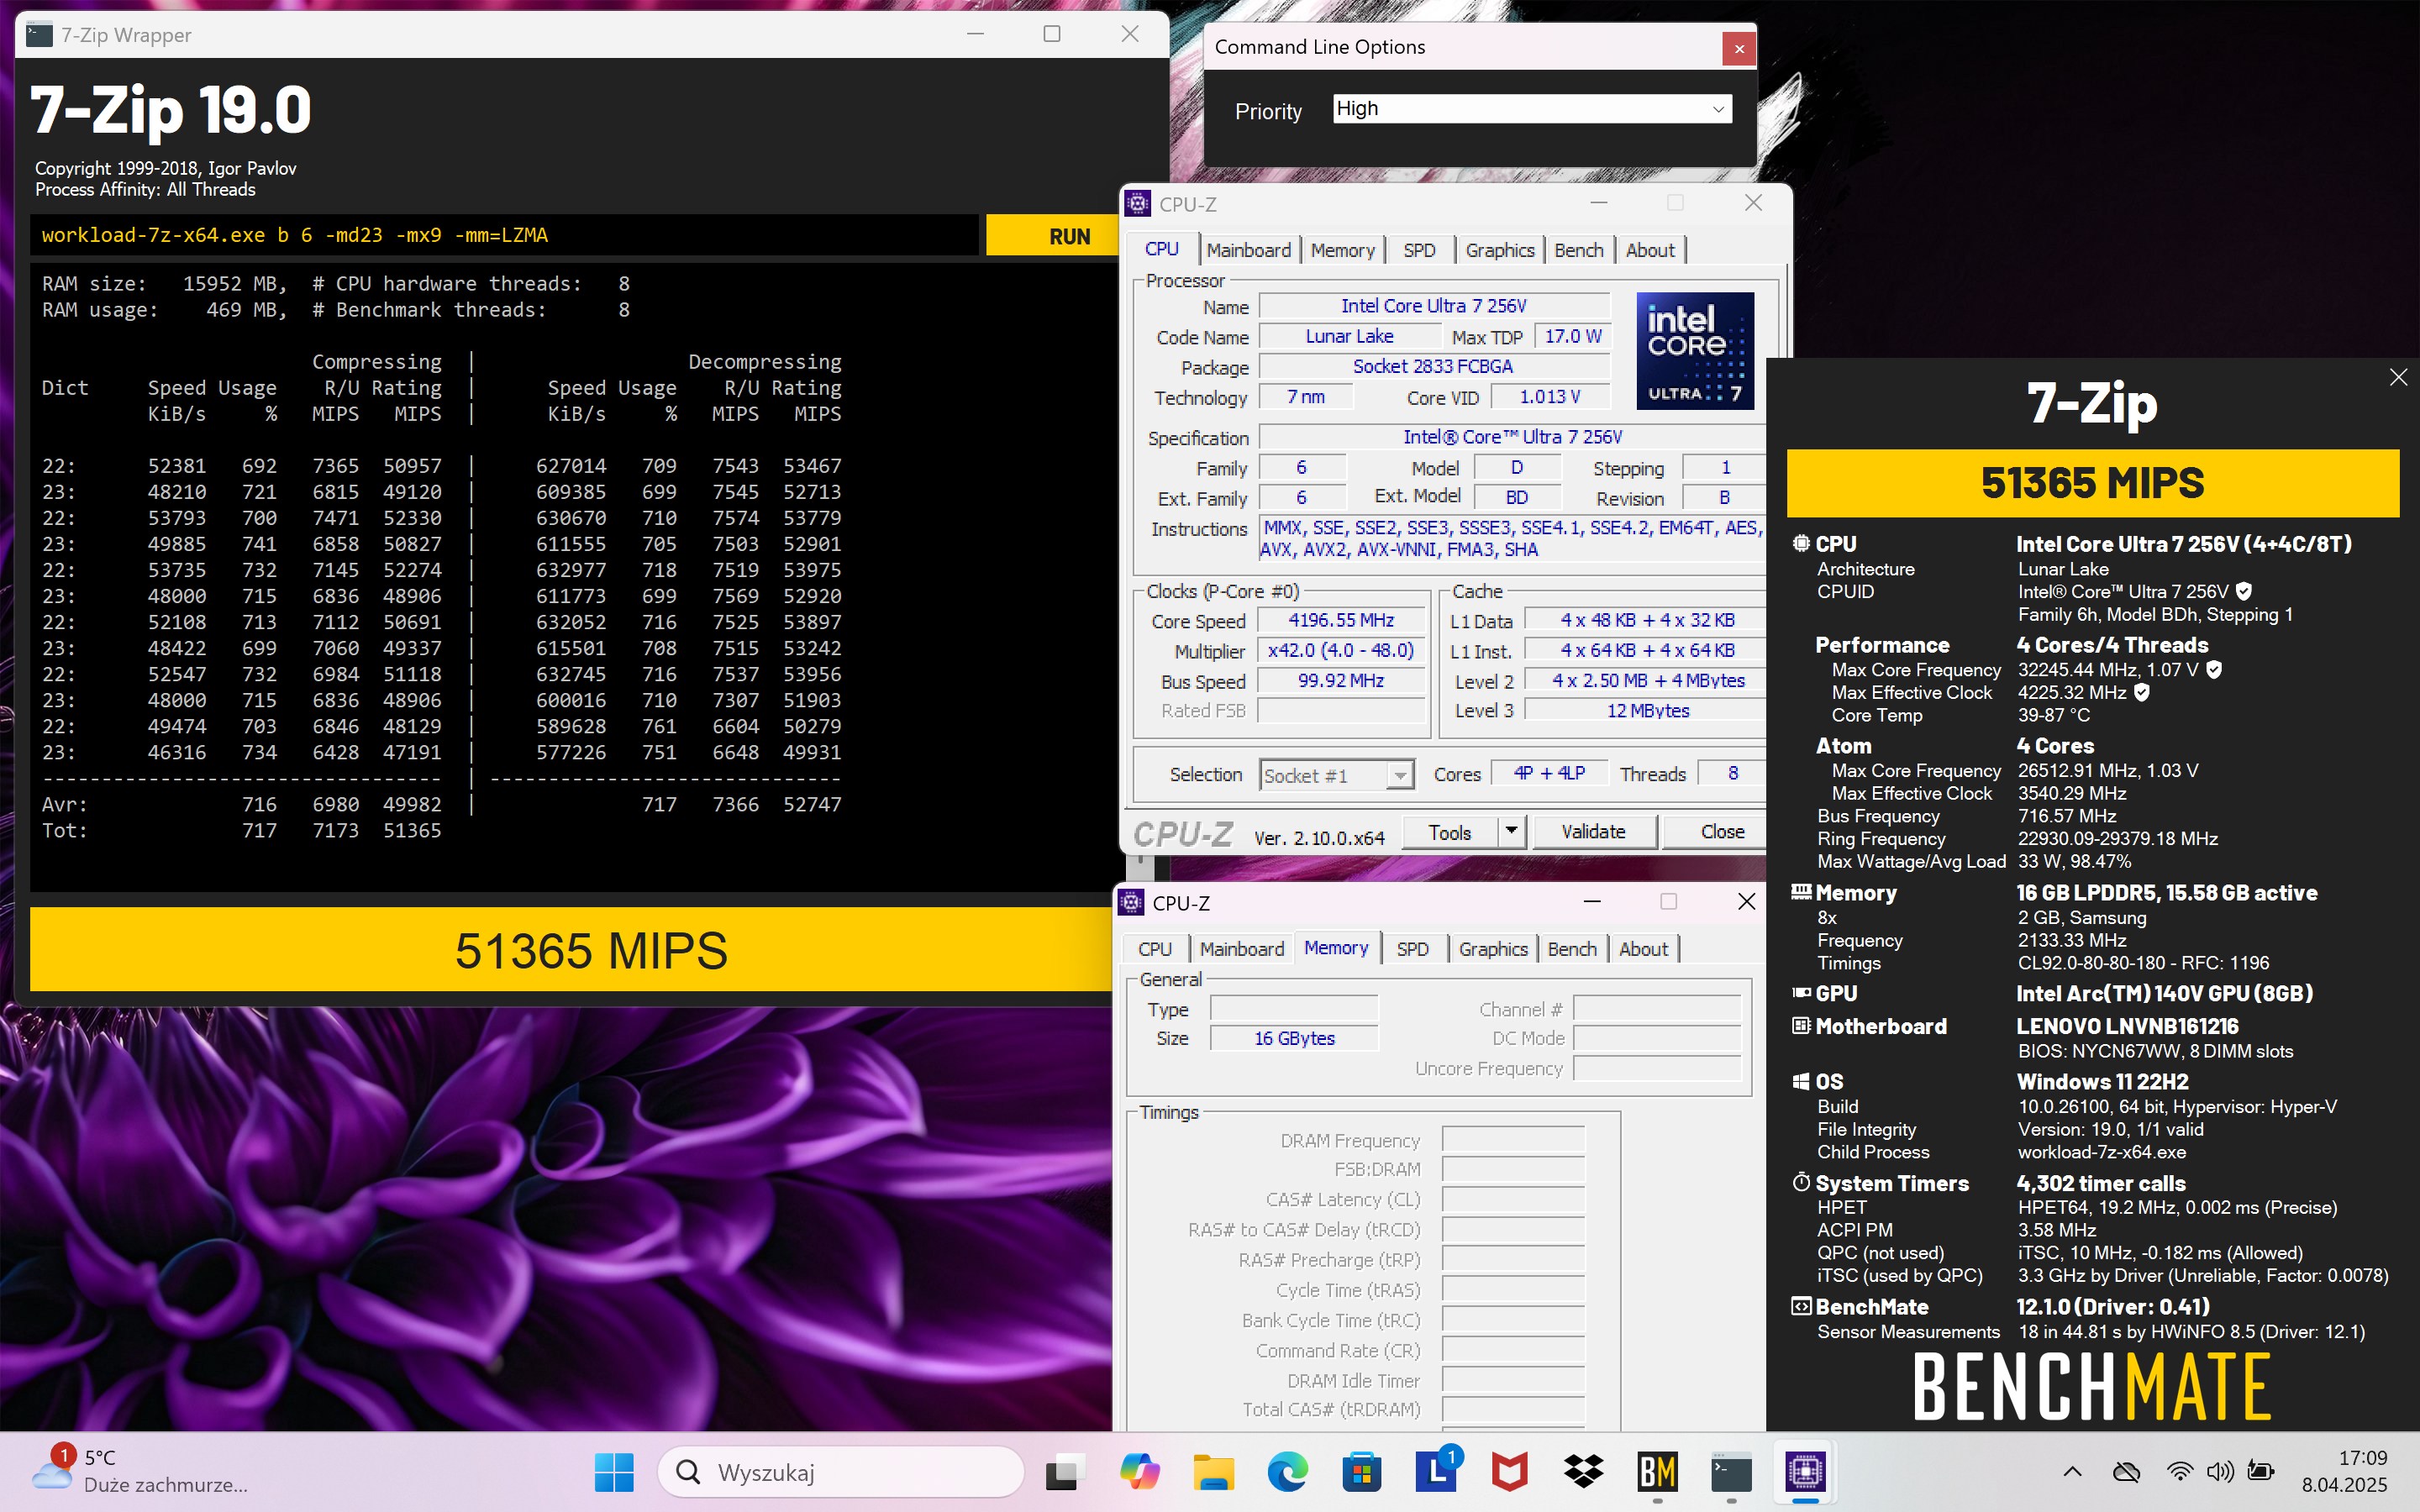Open Dropbox from the taskbar
The width and height of the screenshot is (2420, 1512).
click(x=1583, y=1472)
